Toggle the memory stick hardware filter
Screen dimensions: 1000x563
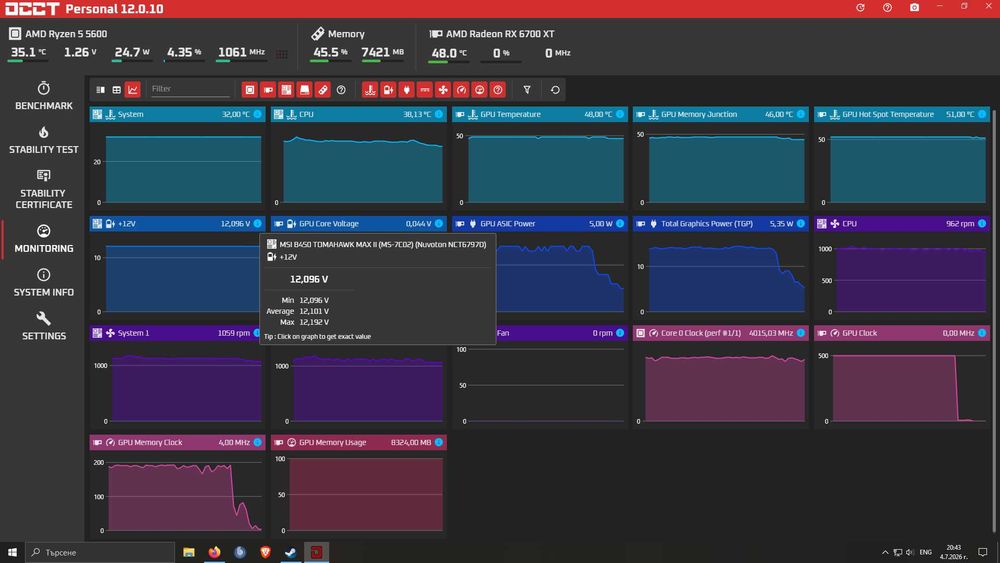click(x=323, y=90)
